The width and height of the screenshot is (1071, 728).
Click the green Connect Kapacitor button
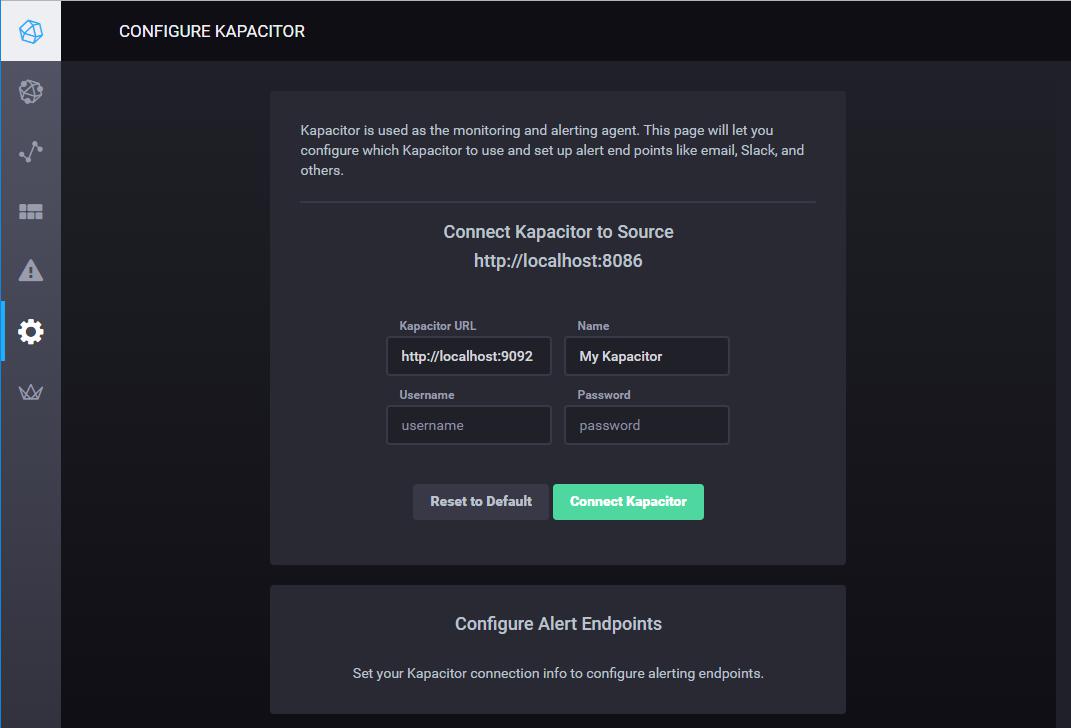(x=628, y=502)
